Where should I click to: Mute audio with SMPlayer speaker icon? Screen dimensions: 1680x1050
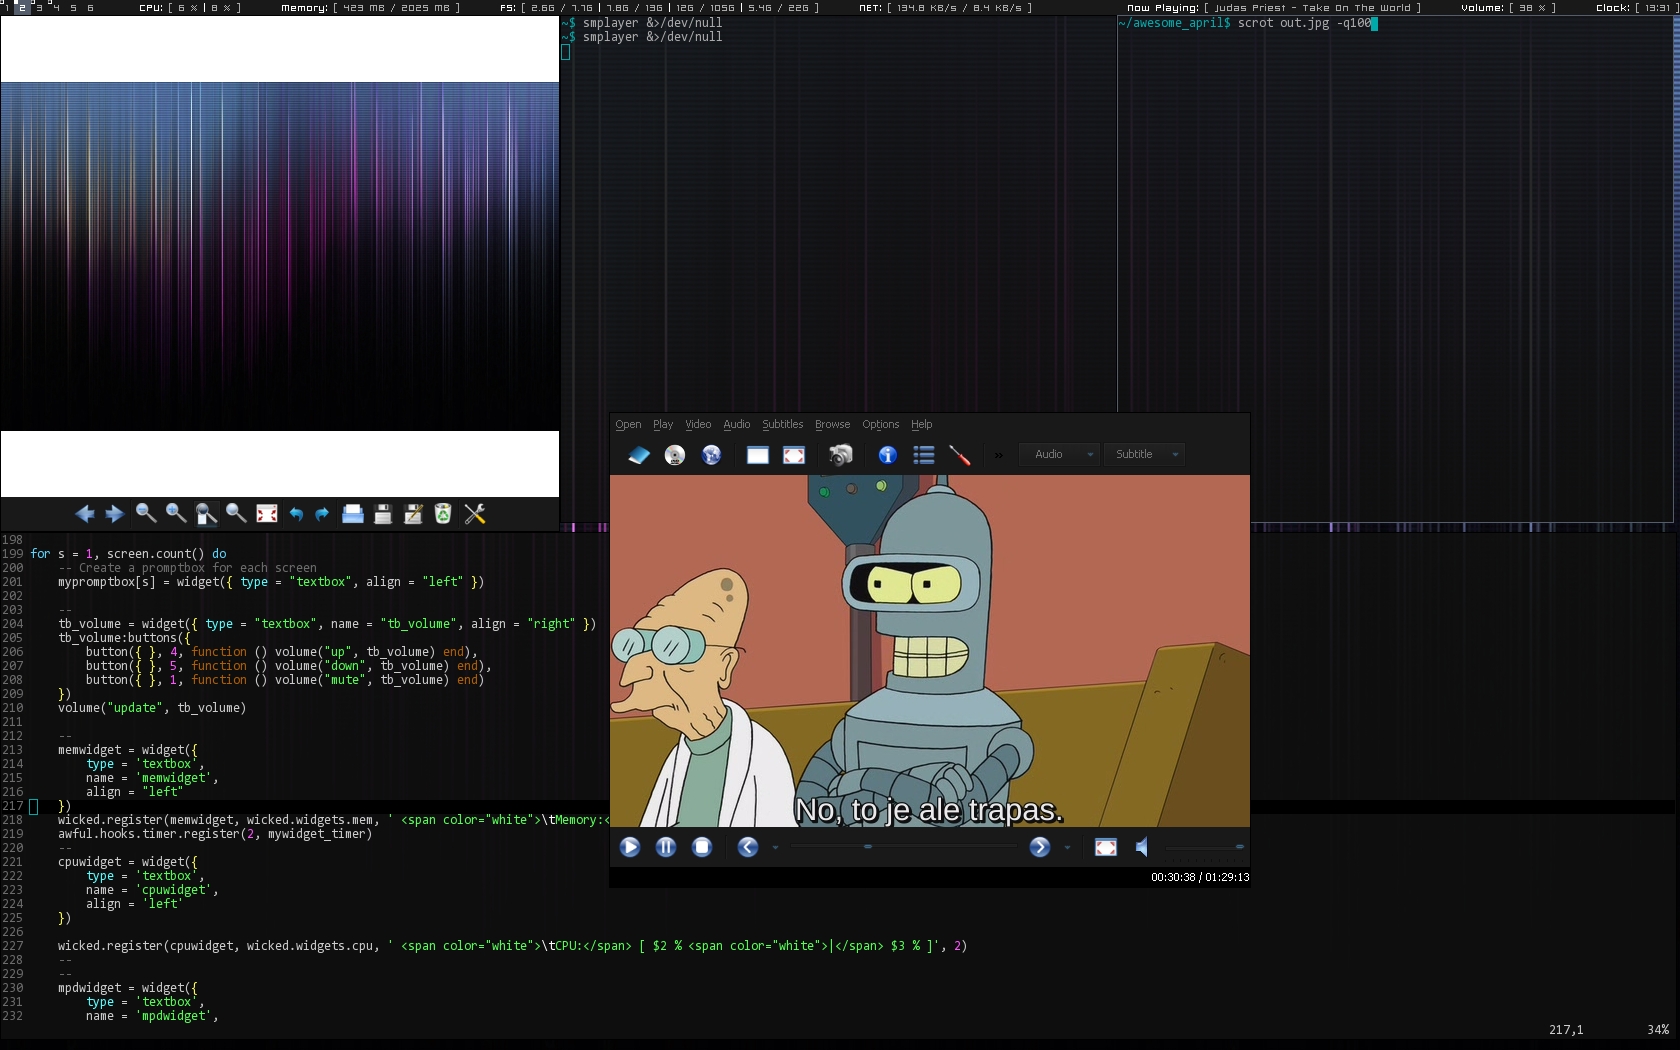coord(1142,847)
